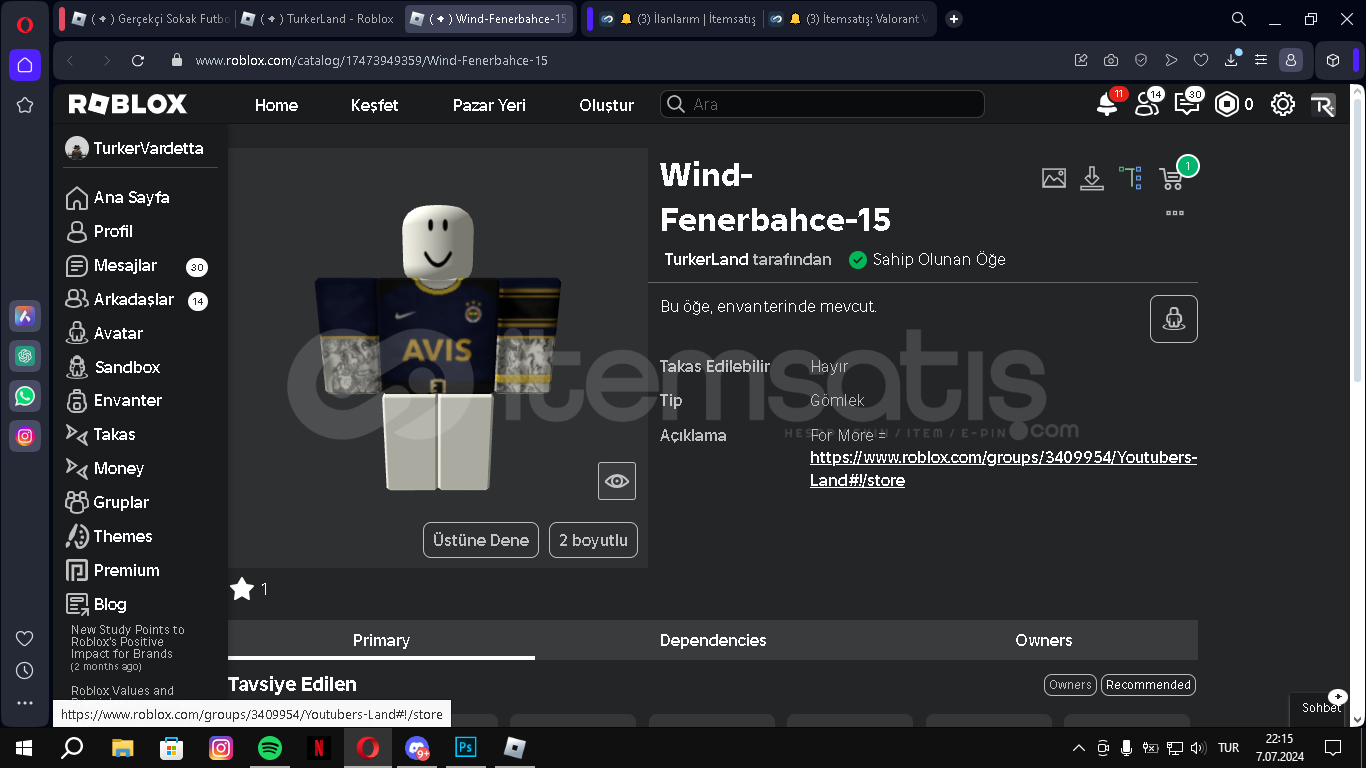Click the Roblox logo

click(x=127, y=104)
